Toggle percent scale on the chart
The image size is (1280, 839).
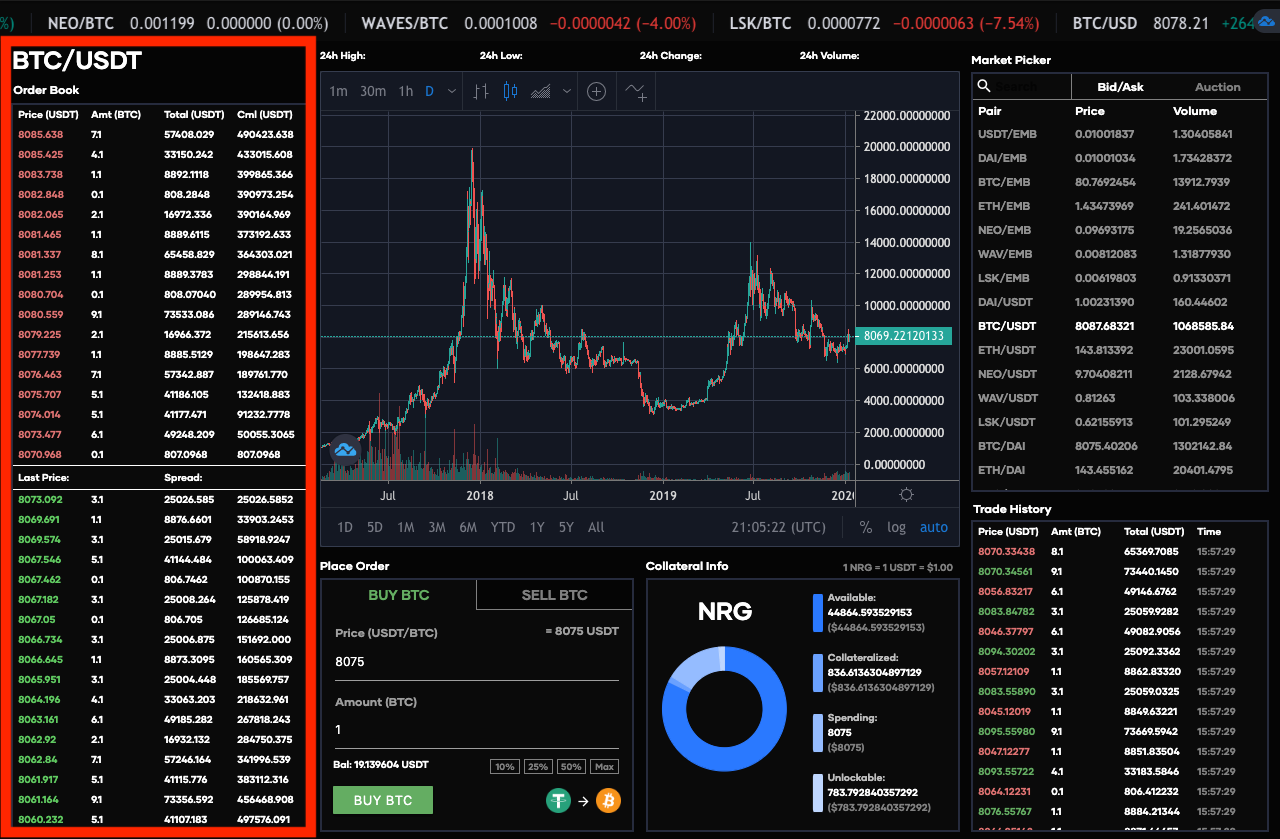(866, 527)
